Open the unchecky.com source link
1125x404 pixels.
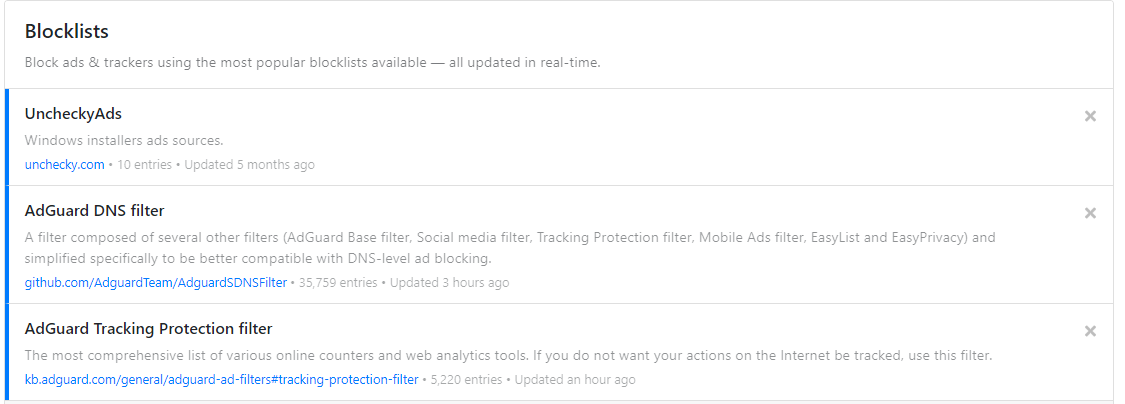point(64,164)
